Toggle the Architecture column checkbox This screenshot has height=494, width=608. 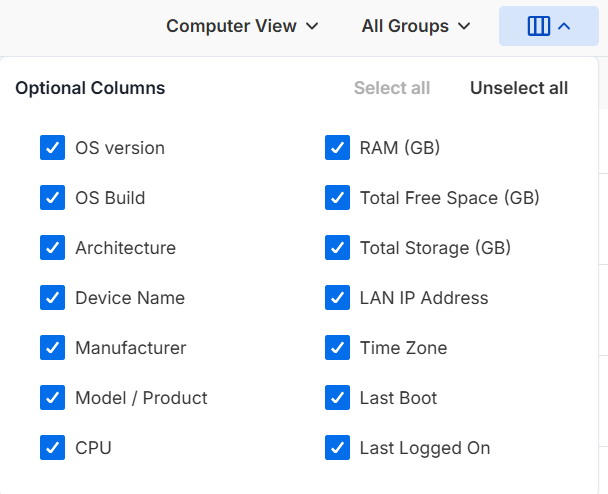(52, 247)
